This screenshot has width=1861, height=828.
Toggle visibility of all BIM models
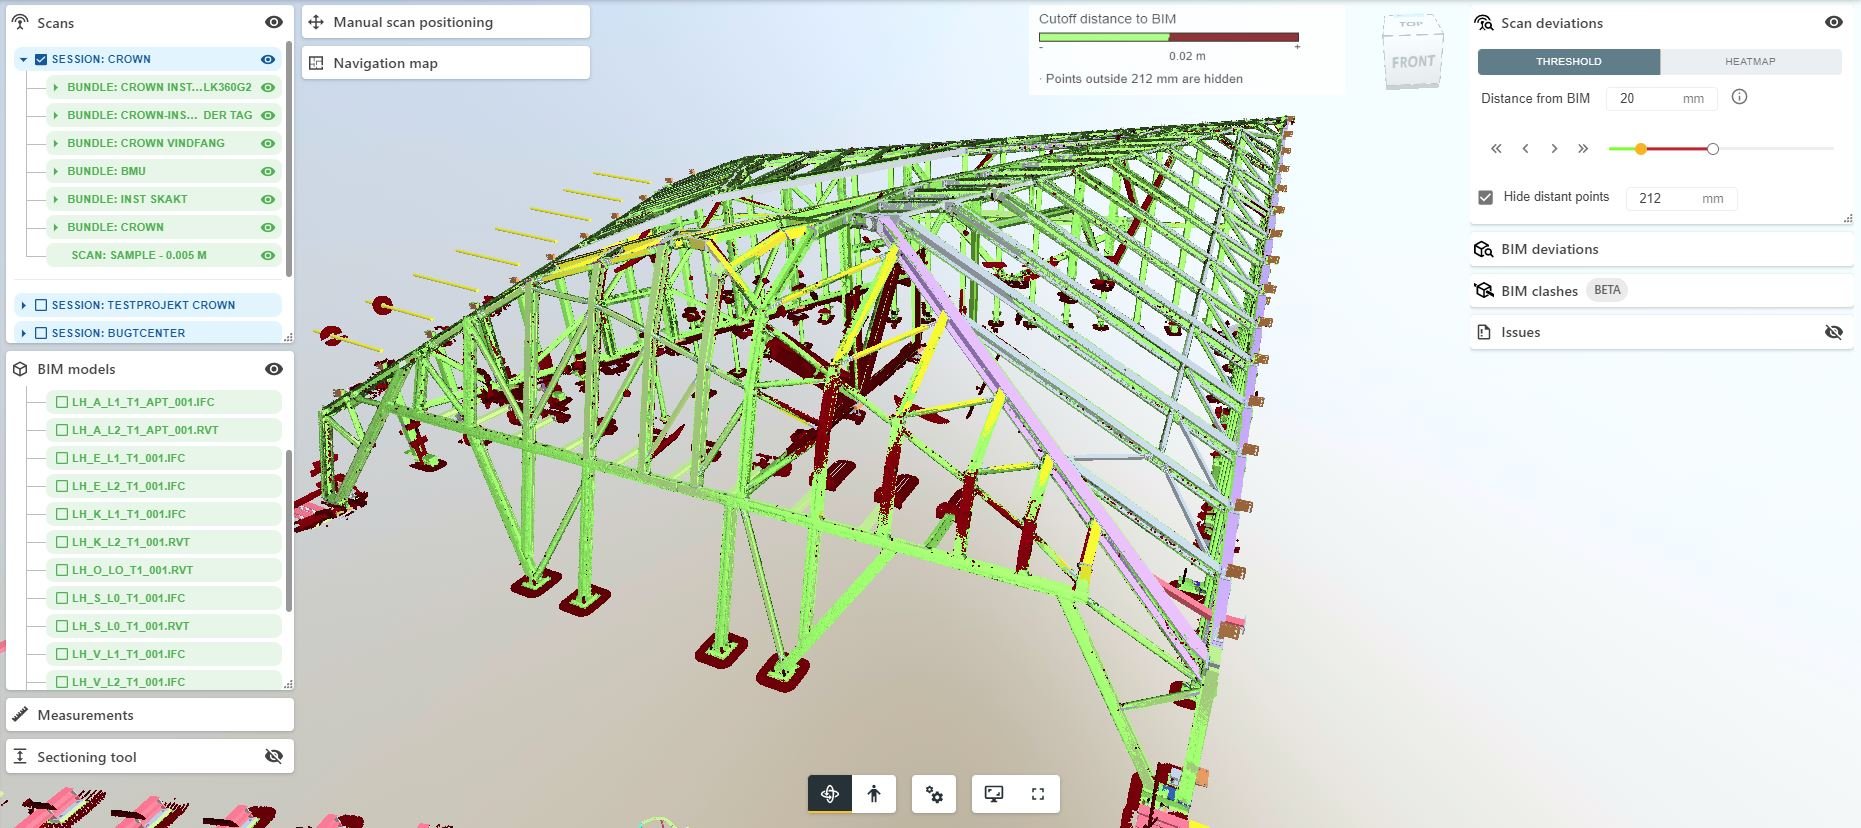pos(274,369)
